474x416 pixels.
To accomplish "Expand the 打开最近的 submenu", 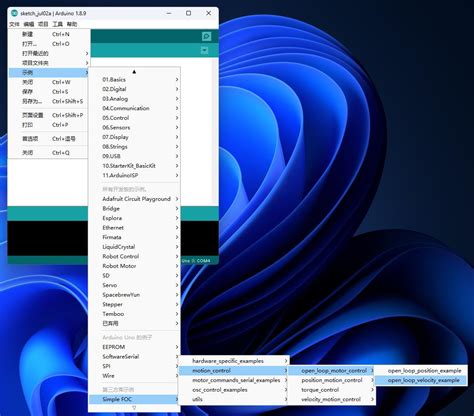I will 49,53.
